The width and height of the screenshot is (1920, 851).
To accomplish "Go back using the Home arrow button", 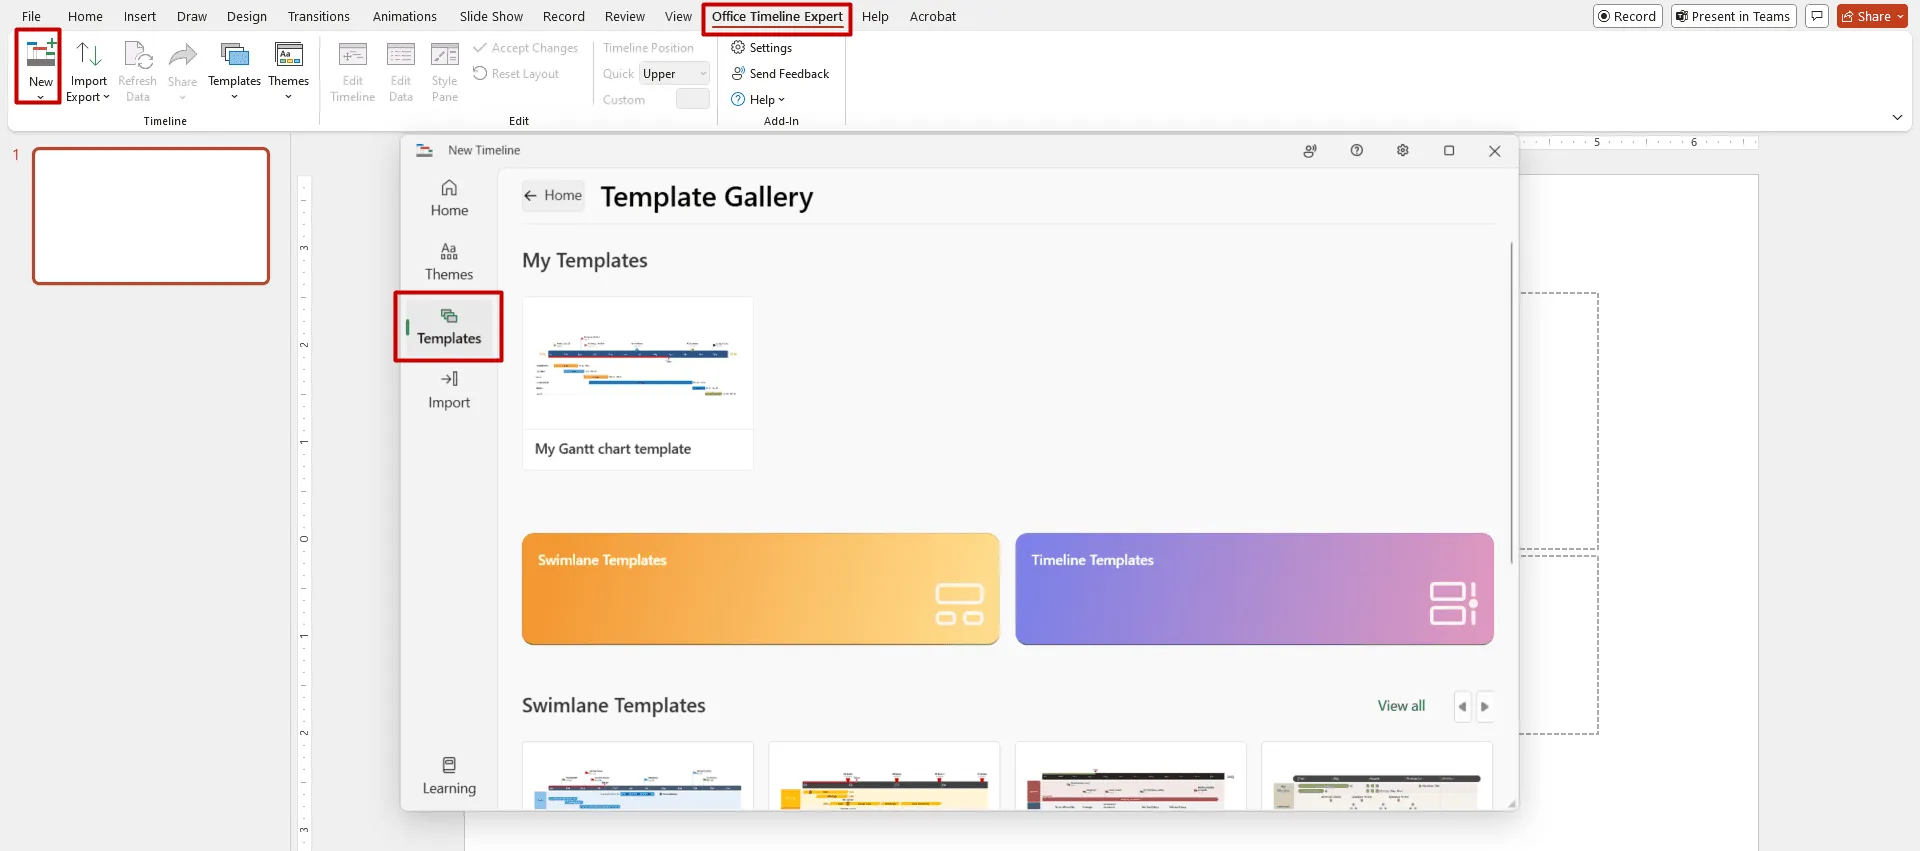I will 553,196.
